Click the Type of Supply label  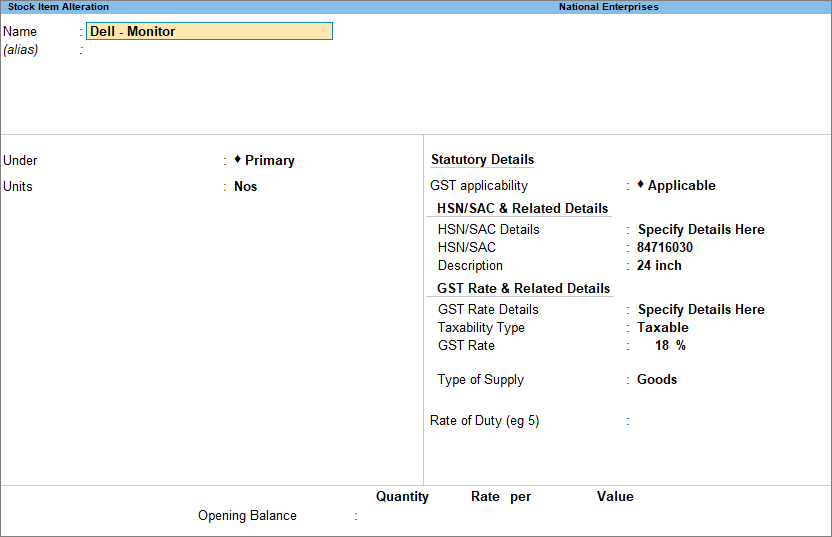tap(480, 379)
